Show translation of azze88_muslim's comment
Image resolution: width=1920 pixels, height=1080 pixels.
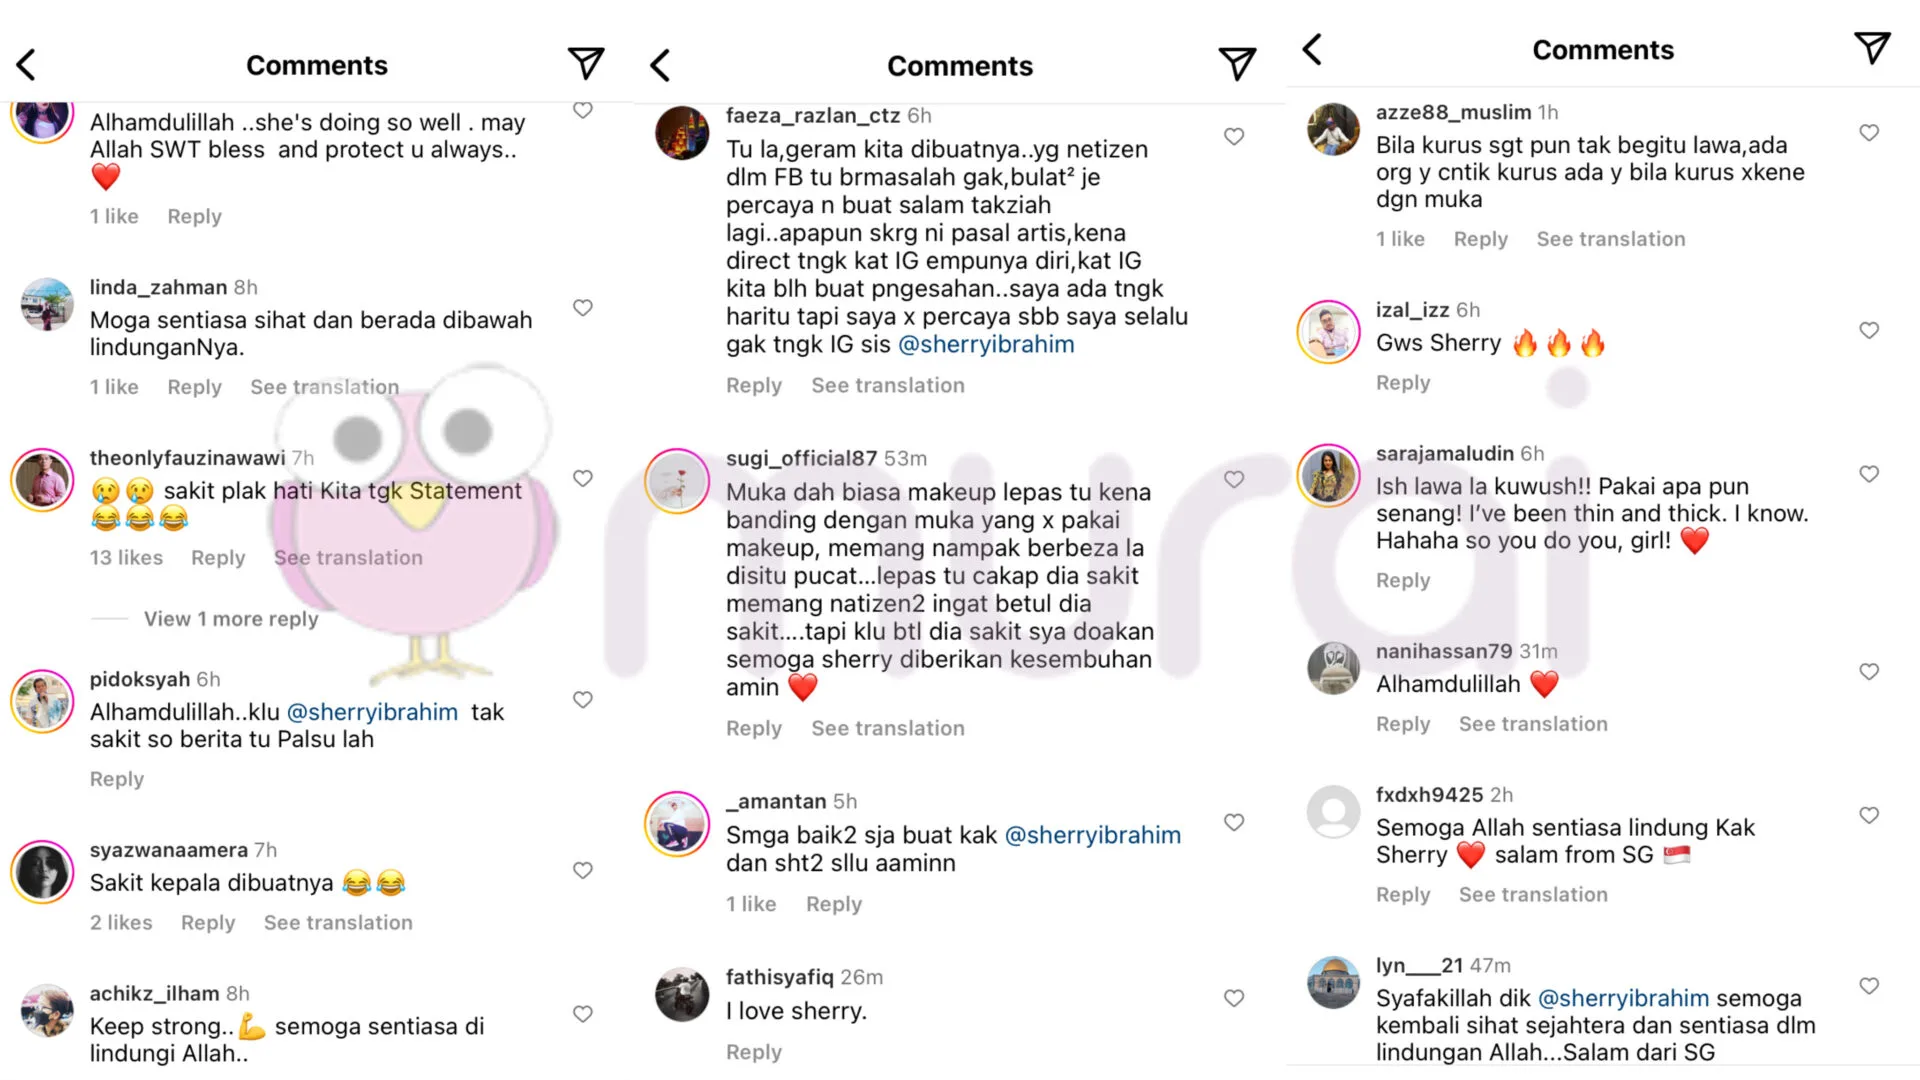point(1610,239)
